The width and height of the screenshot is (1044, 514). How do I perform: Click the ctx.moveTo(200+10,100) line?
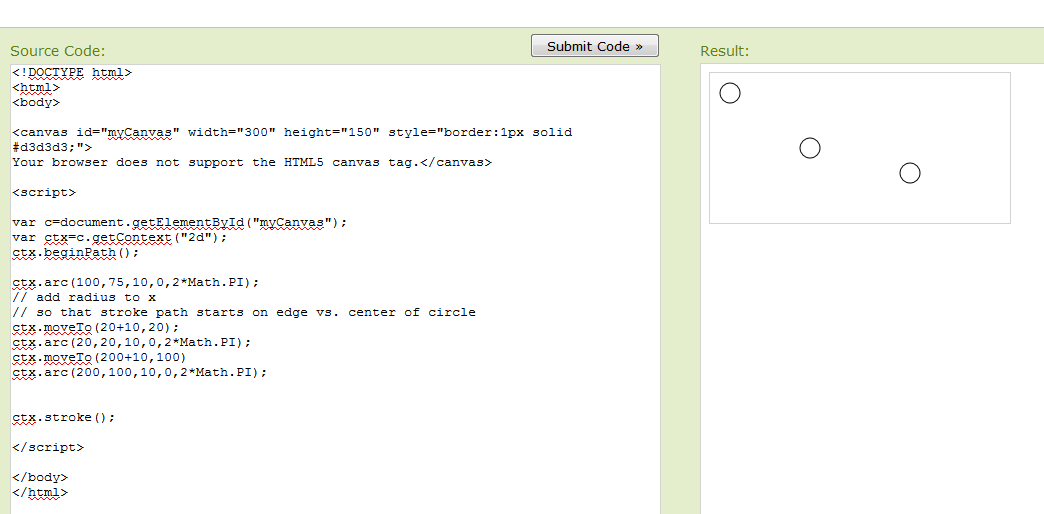100,358
